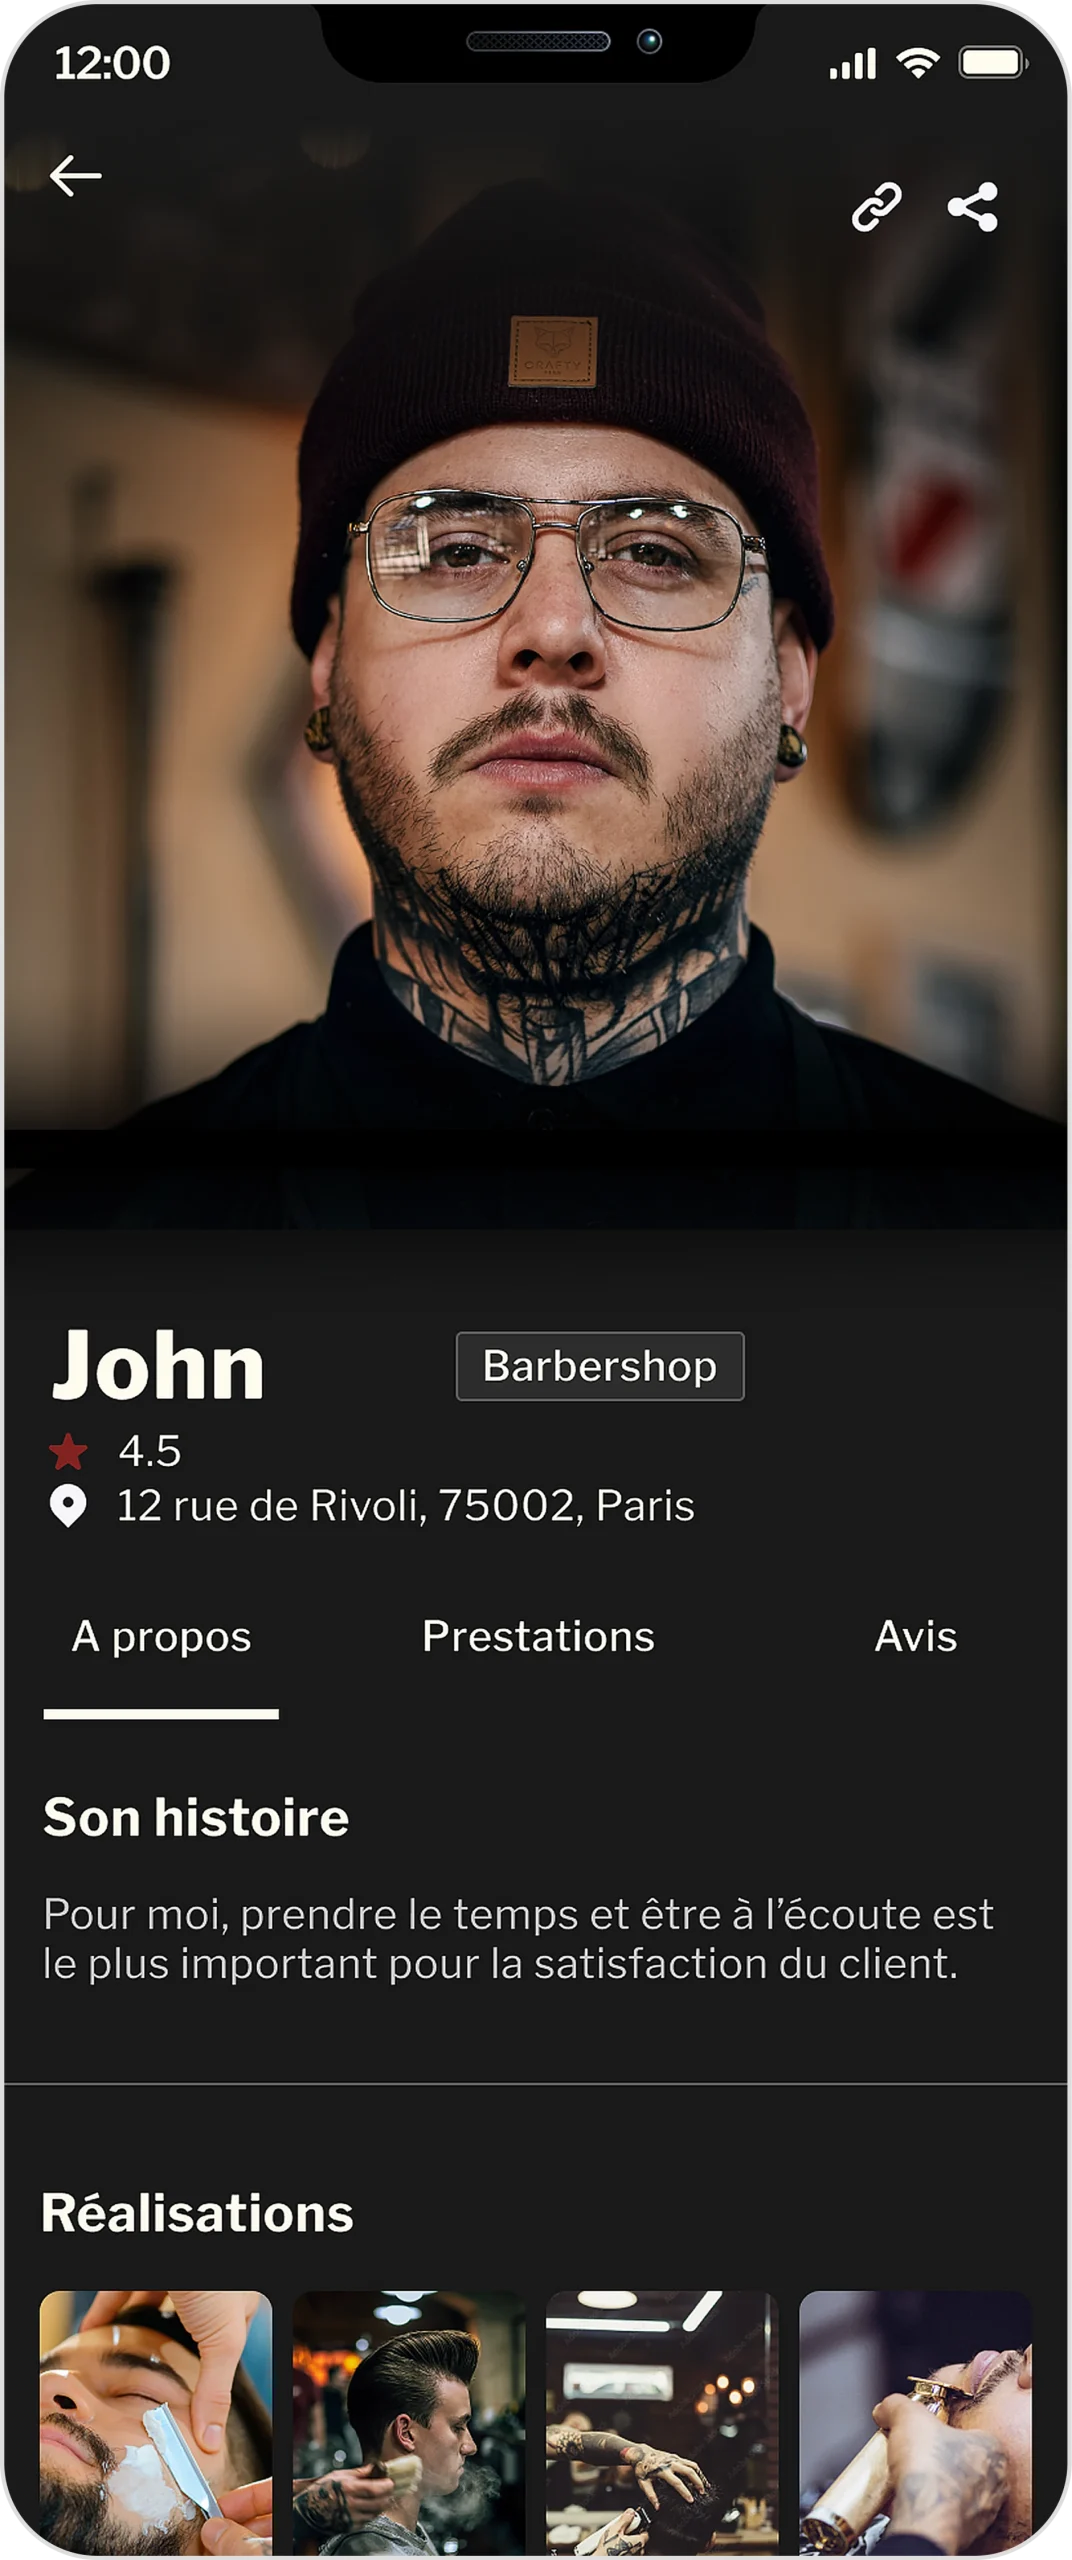The width and height of the screenshot is (1072, 2560).
Task: Tap the red star rating icon
Action: (x=68, y=1452)
